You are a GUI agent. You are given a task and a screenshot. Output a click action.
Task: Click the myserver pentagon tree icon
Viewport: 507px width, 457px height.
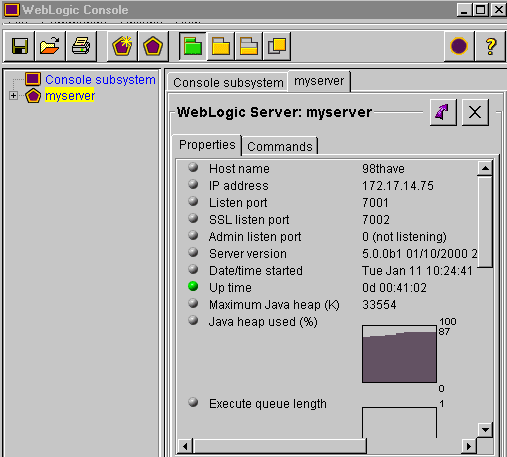(33, 96)
